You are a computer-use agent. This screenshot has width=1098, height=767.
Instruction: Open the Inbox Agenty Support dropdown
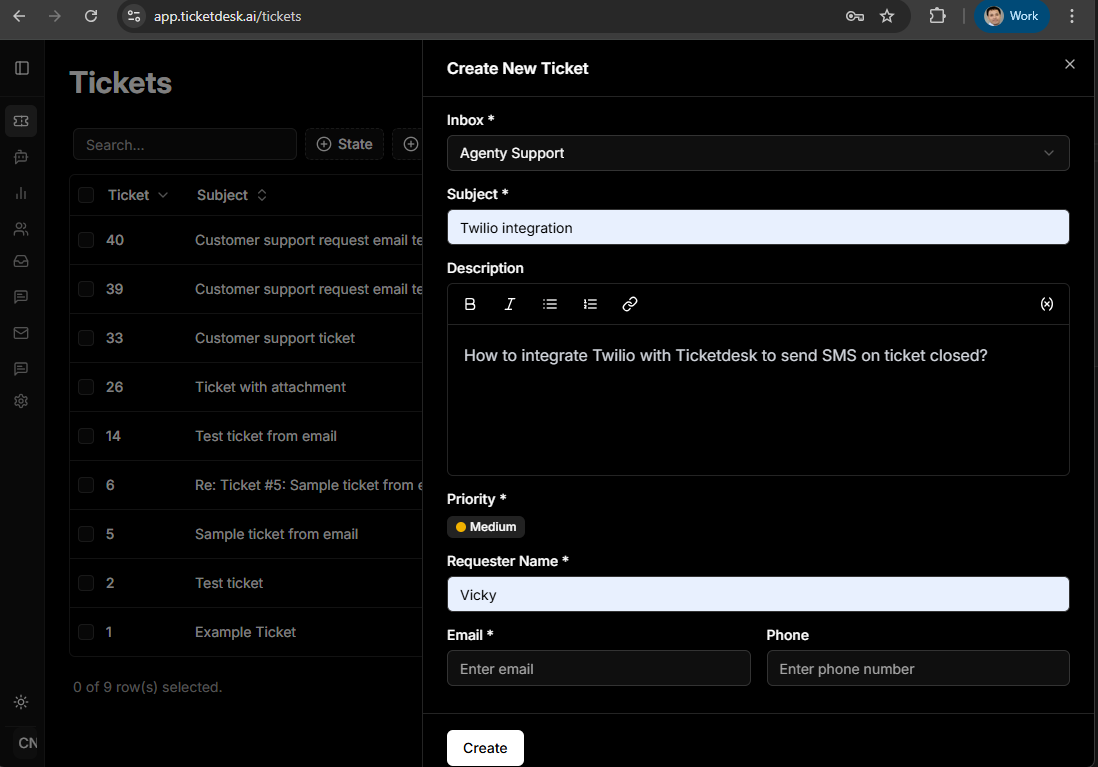758,153
